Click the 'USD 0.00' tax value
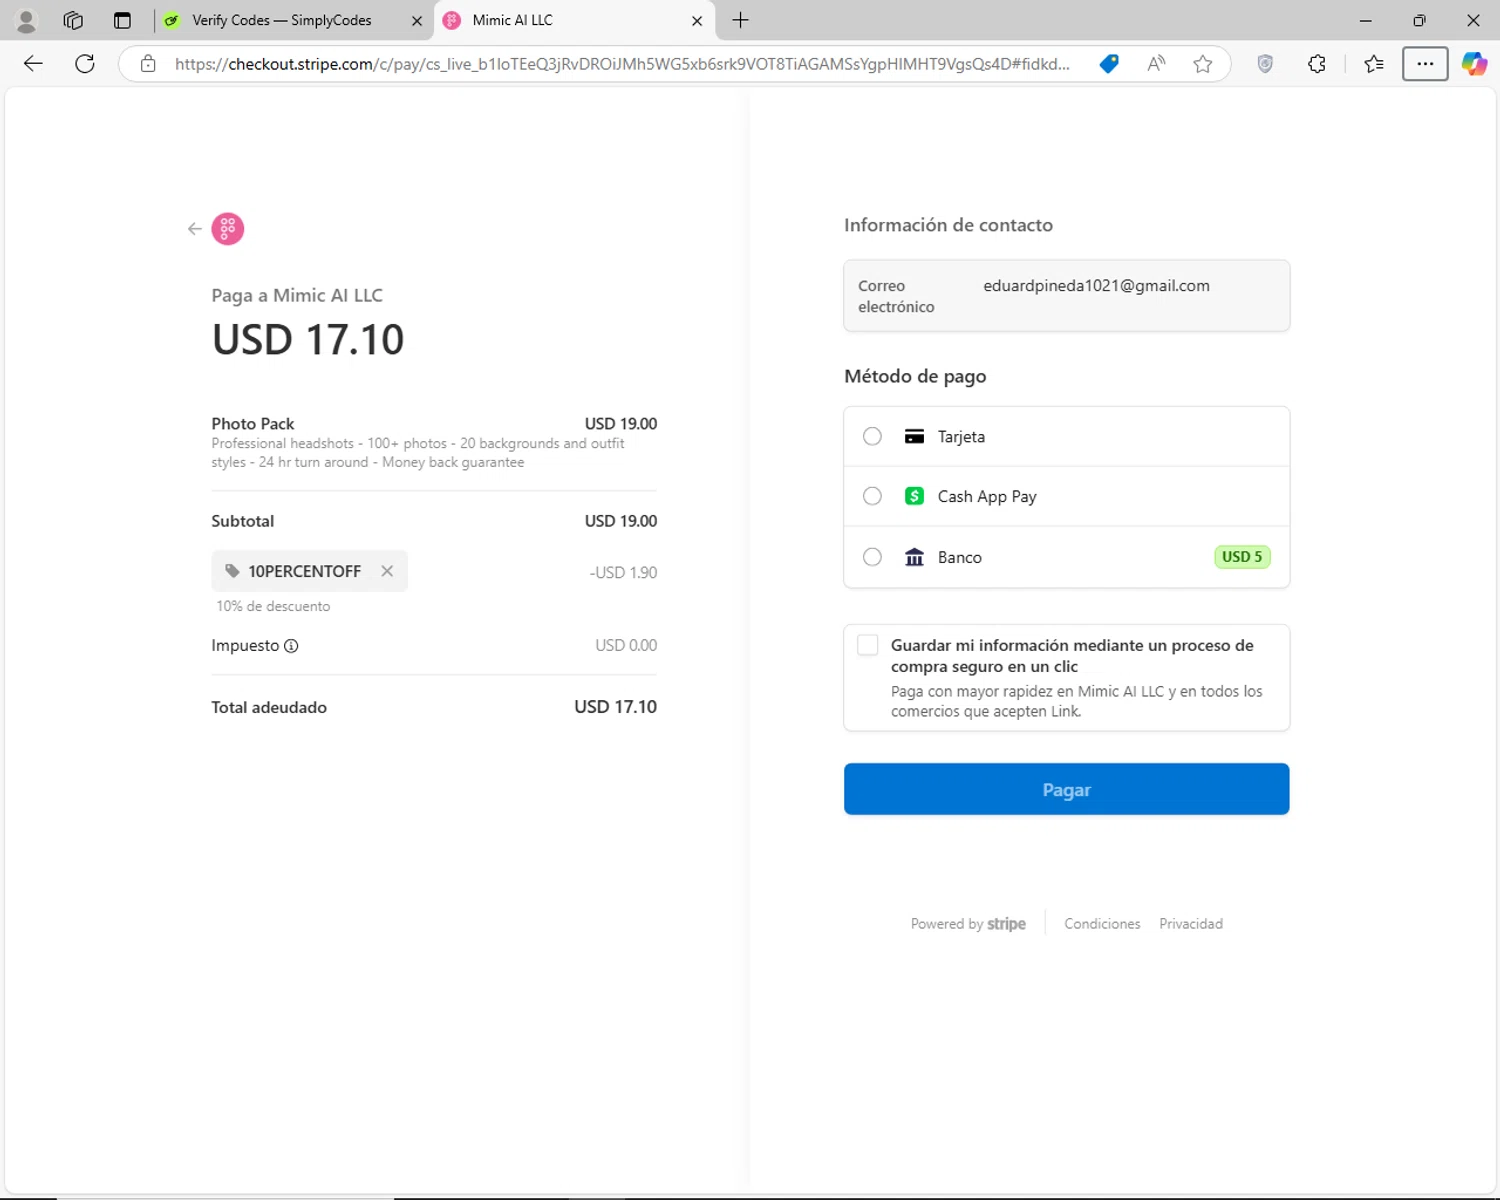 point(626,646)
